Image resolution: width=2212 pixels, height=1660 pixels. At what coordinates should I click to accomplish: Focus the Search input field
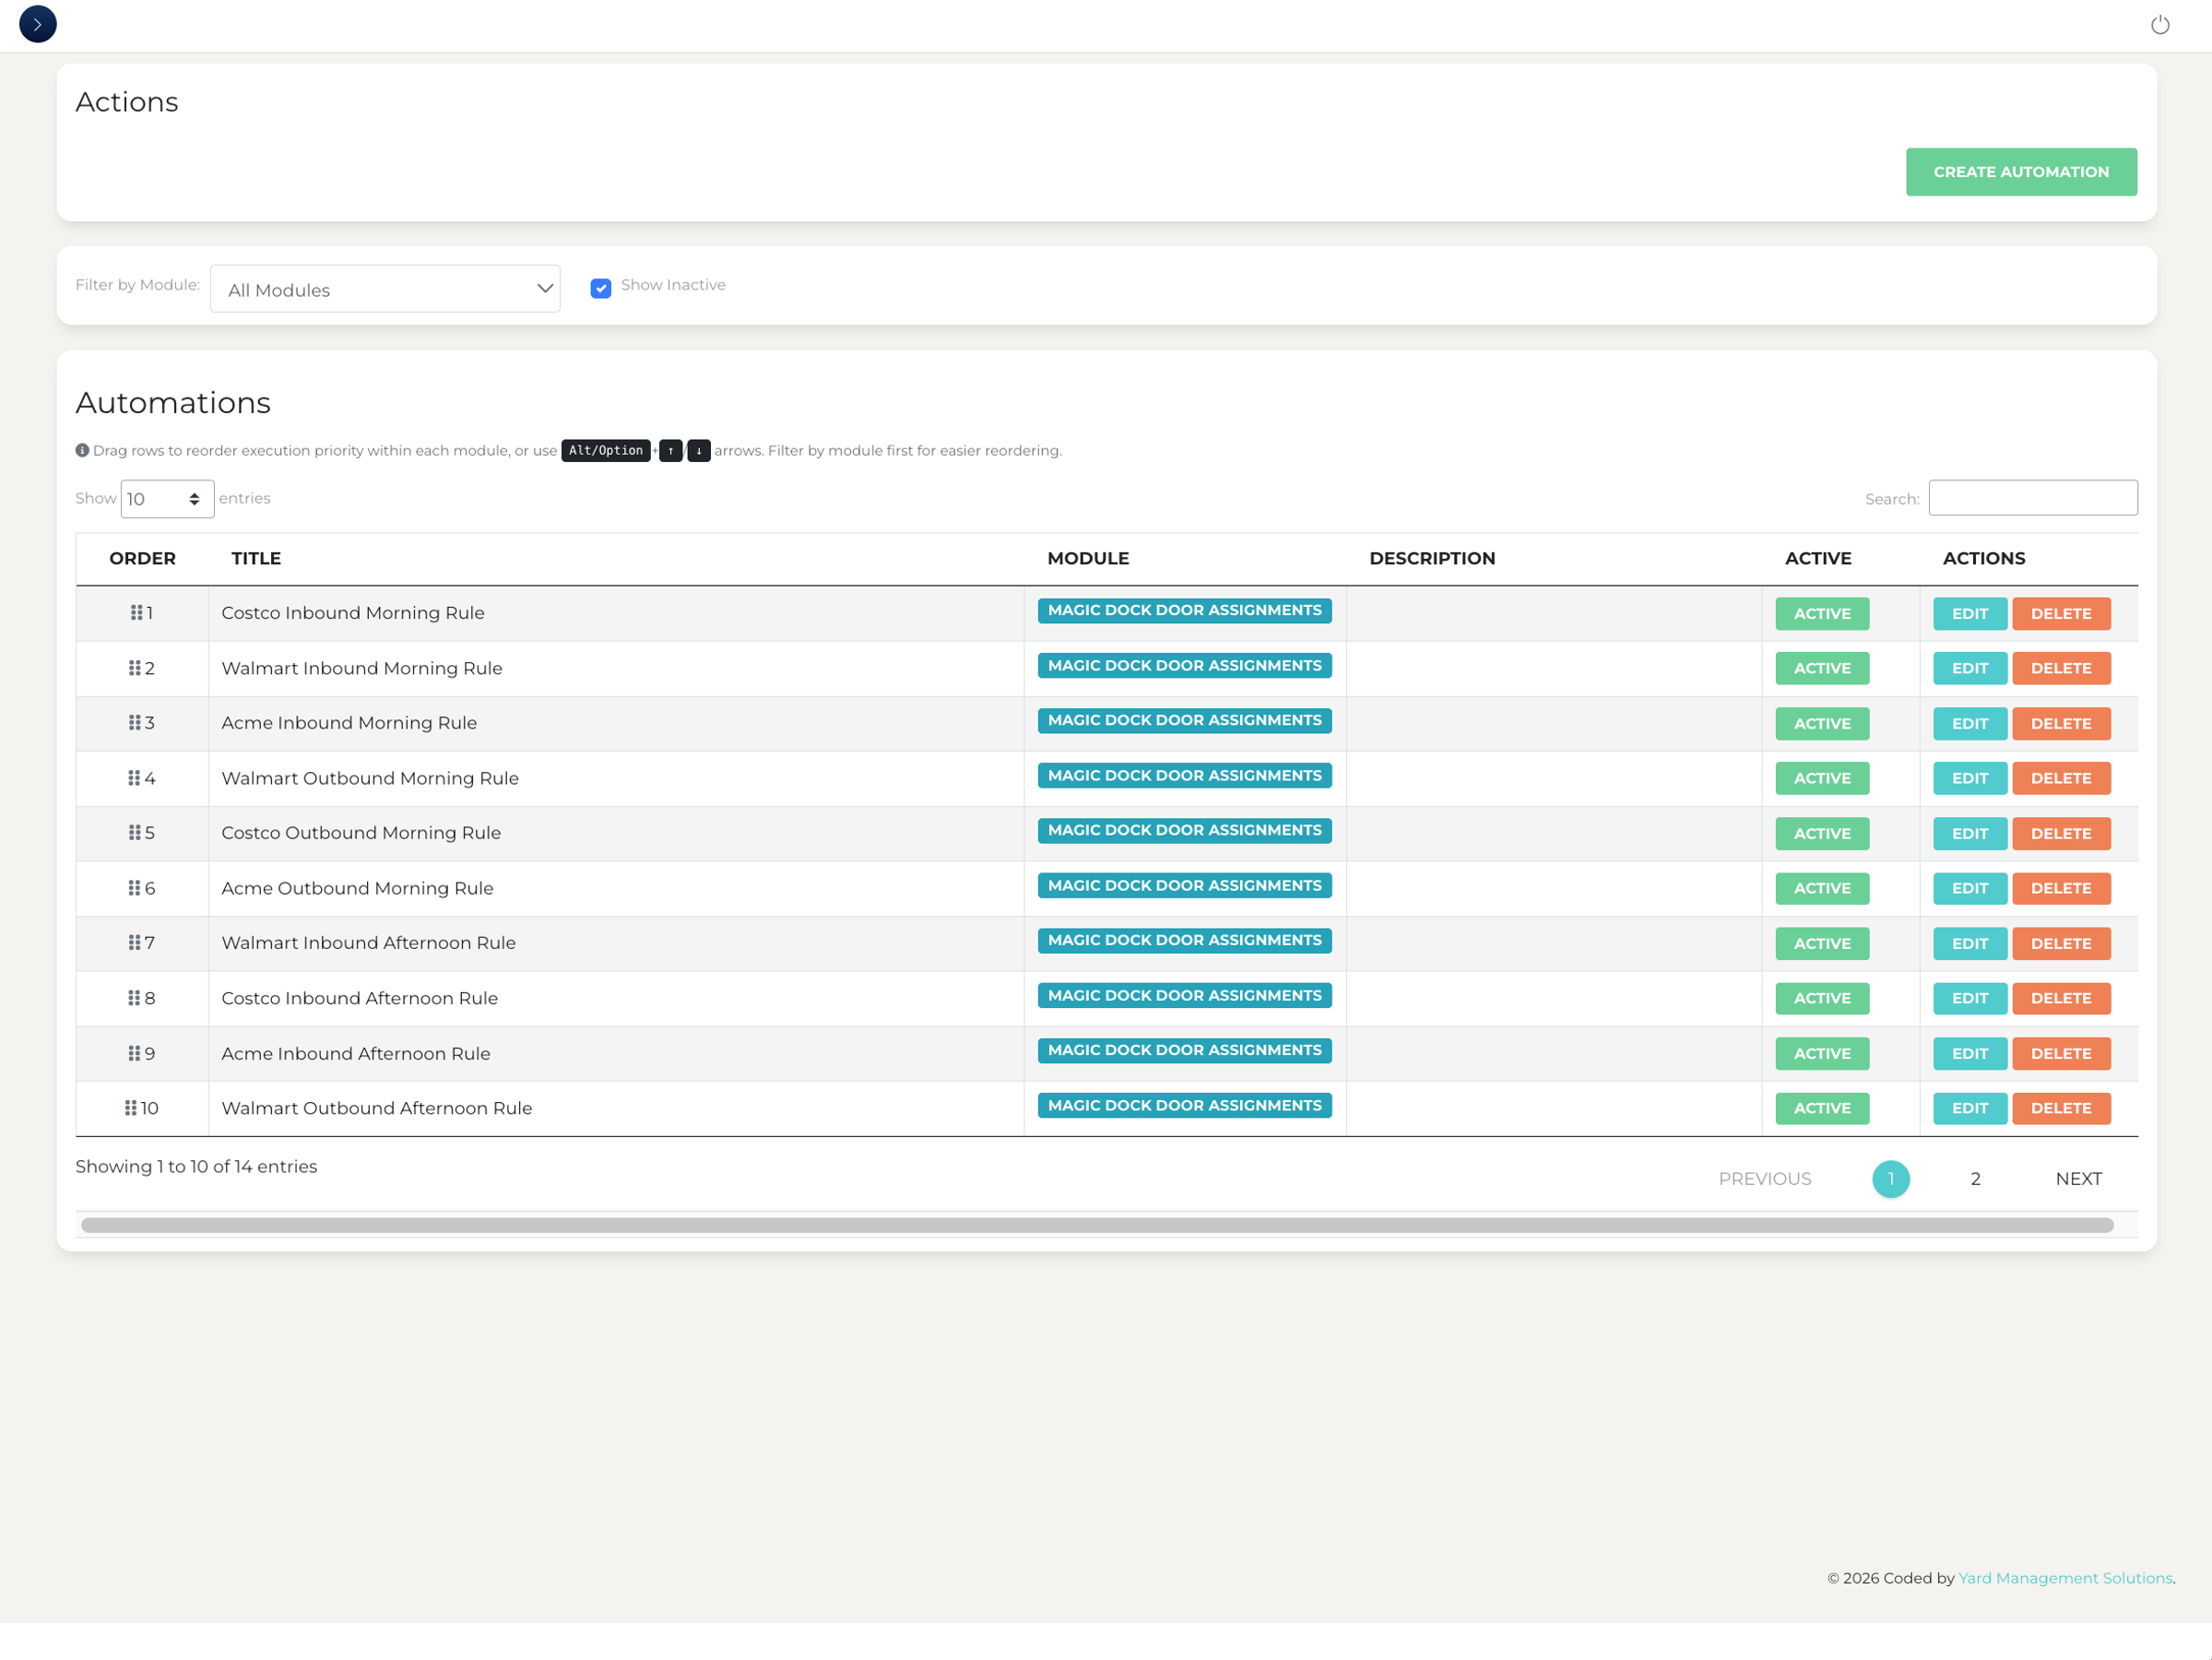(x=2033, y=498)
